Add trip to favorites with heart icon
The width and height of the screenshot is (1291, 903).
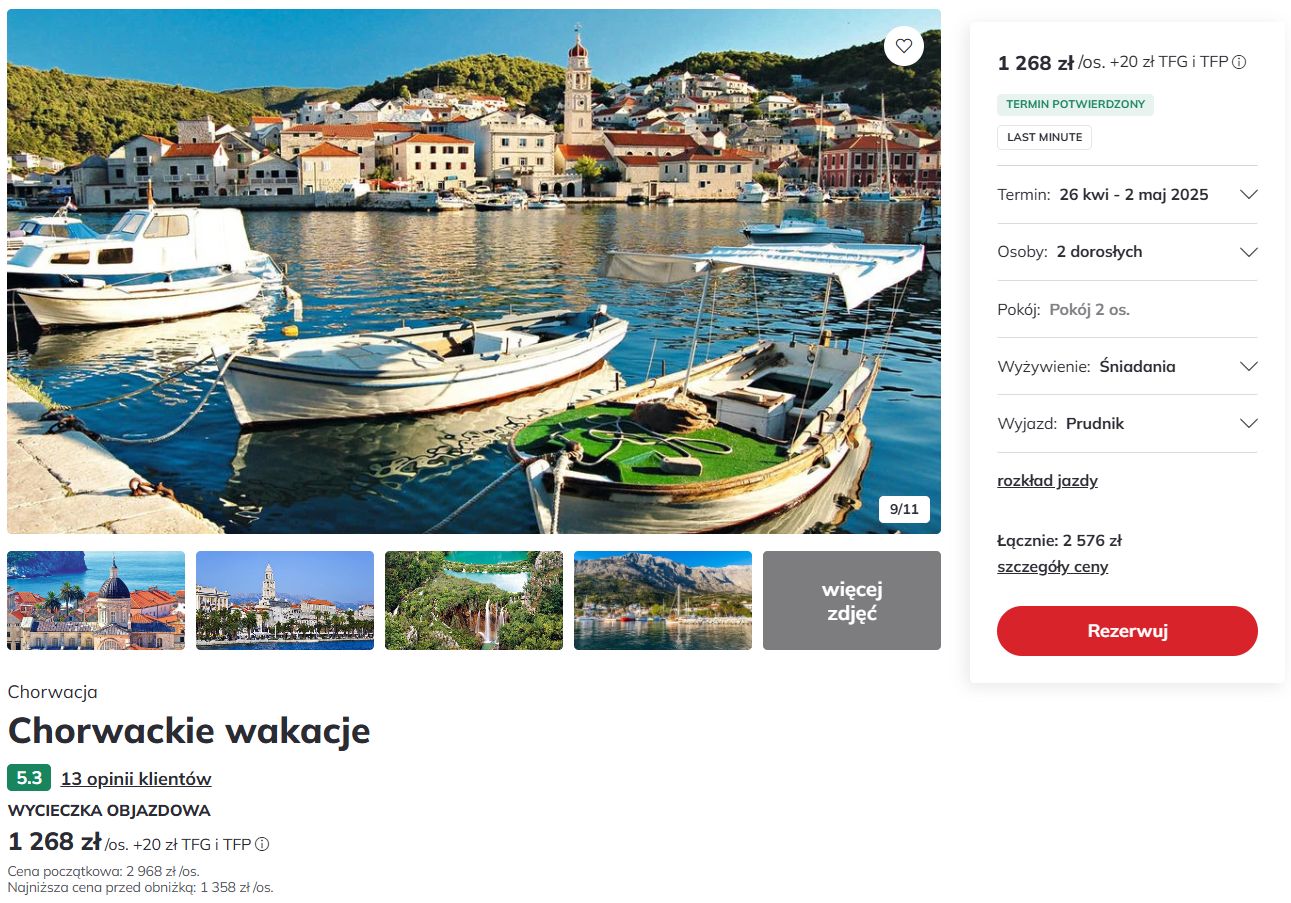(904, 46)
